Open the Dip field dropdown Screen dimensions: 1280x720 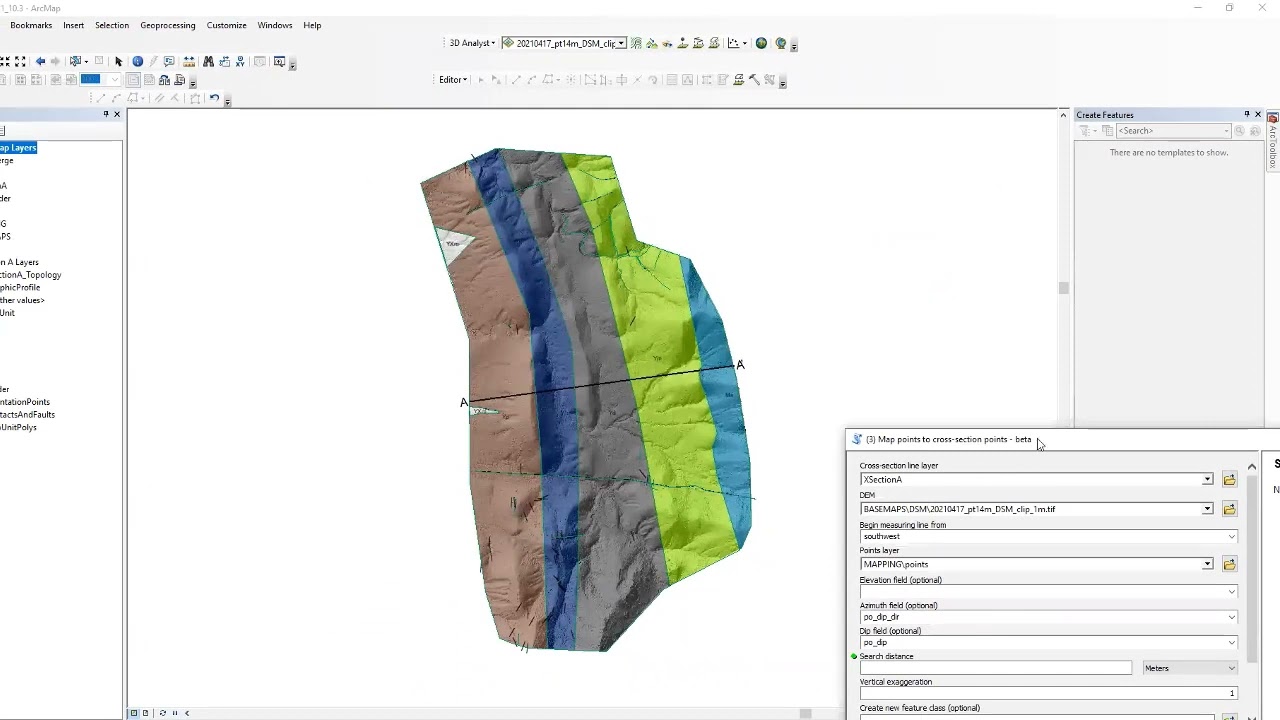pos(1231,642)
